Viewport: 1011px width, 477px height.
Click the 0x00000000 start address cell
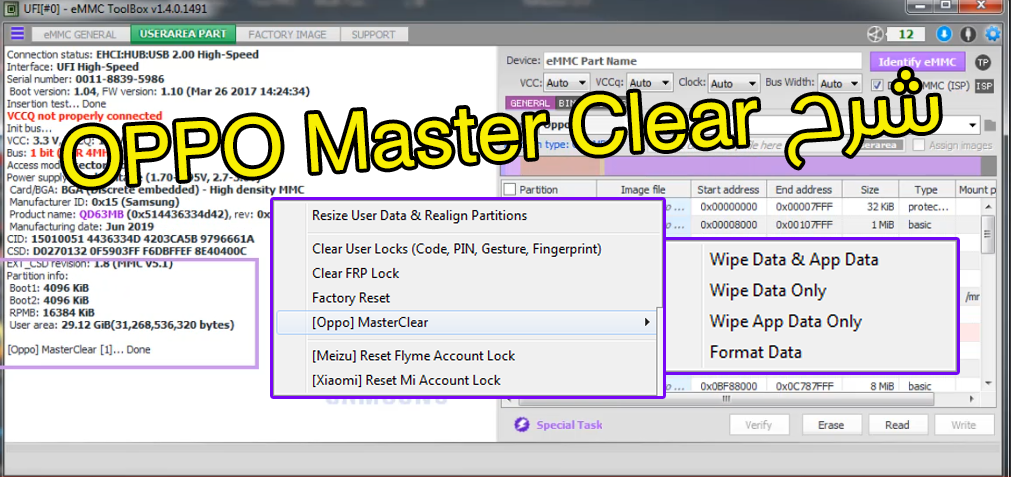(x=729, y=207)
